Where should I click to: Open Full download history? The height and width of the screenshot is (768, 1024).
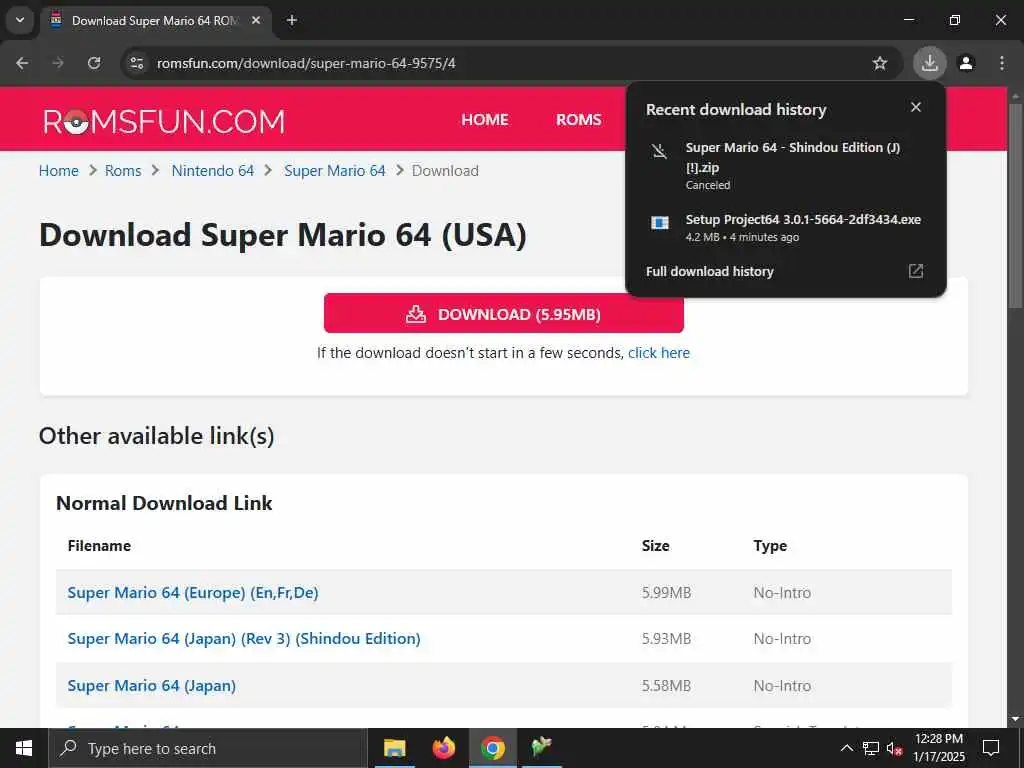pos(709,271)
